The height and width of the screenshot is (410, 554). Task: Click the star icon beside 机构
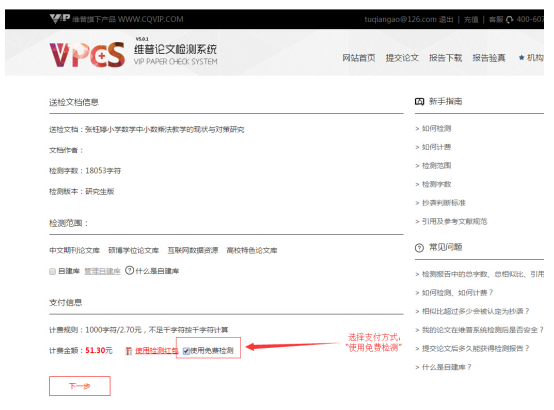[x=521, y=58]
